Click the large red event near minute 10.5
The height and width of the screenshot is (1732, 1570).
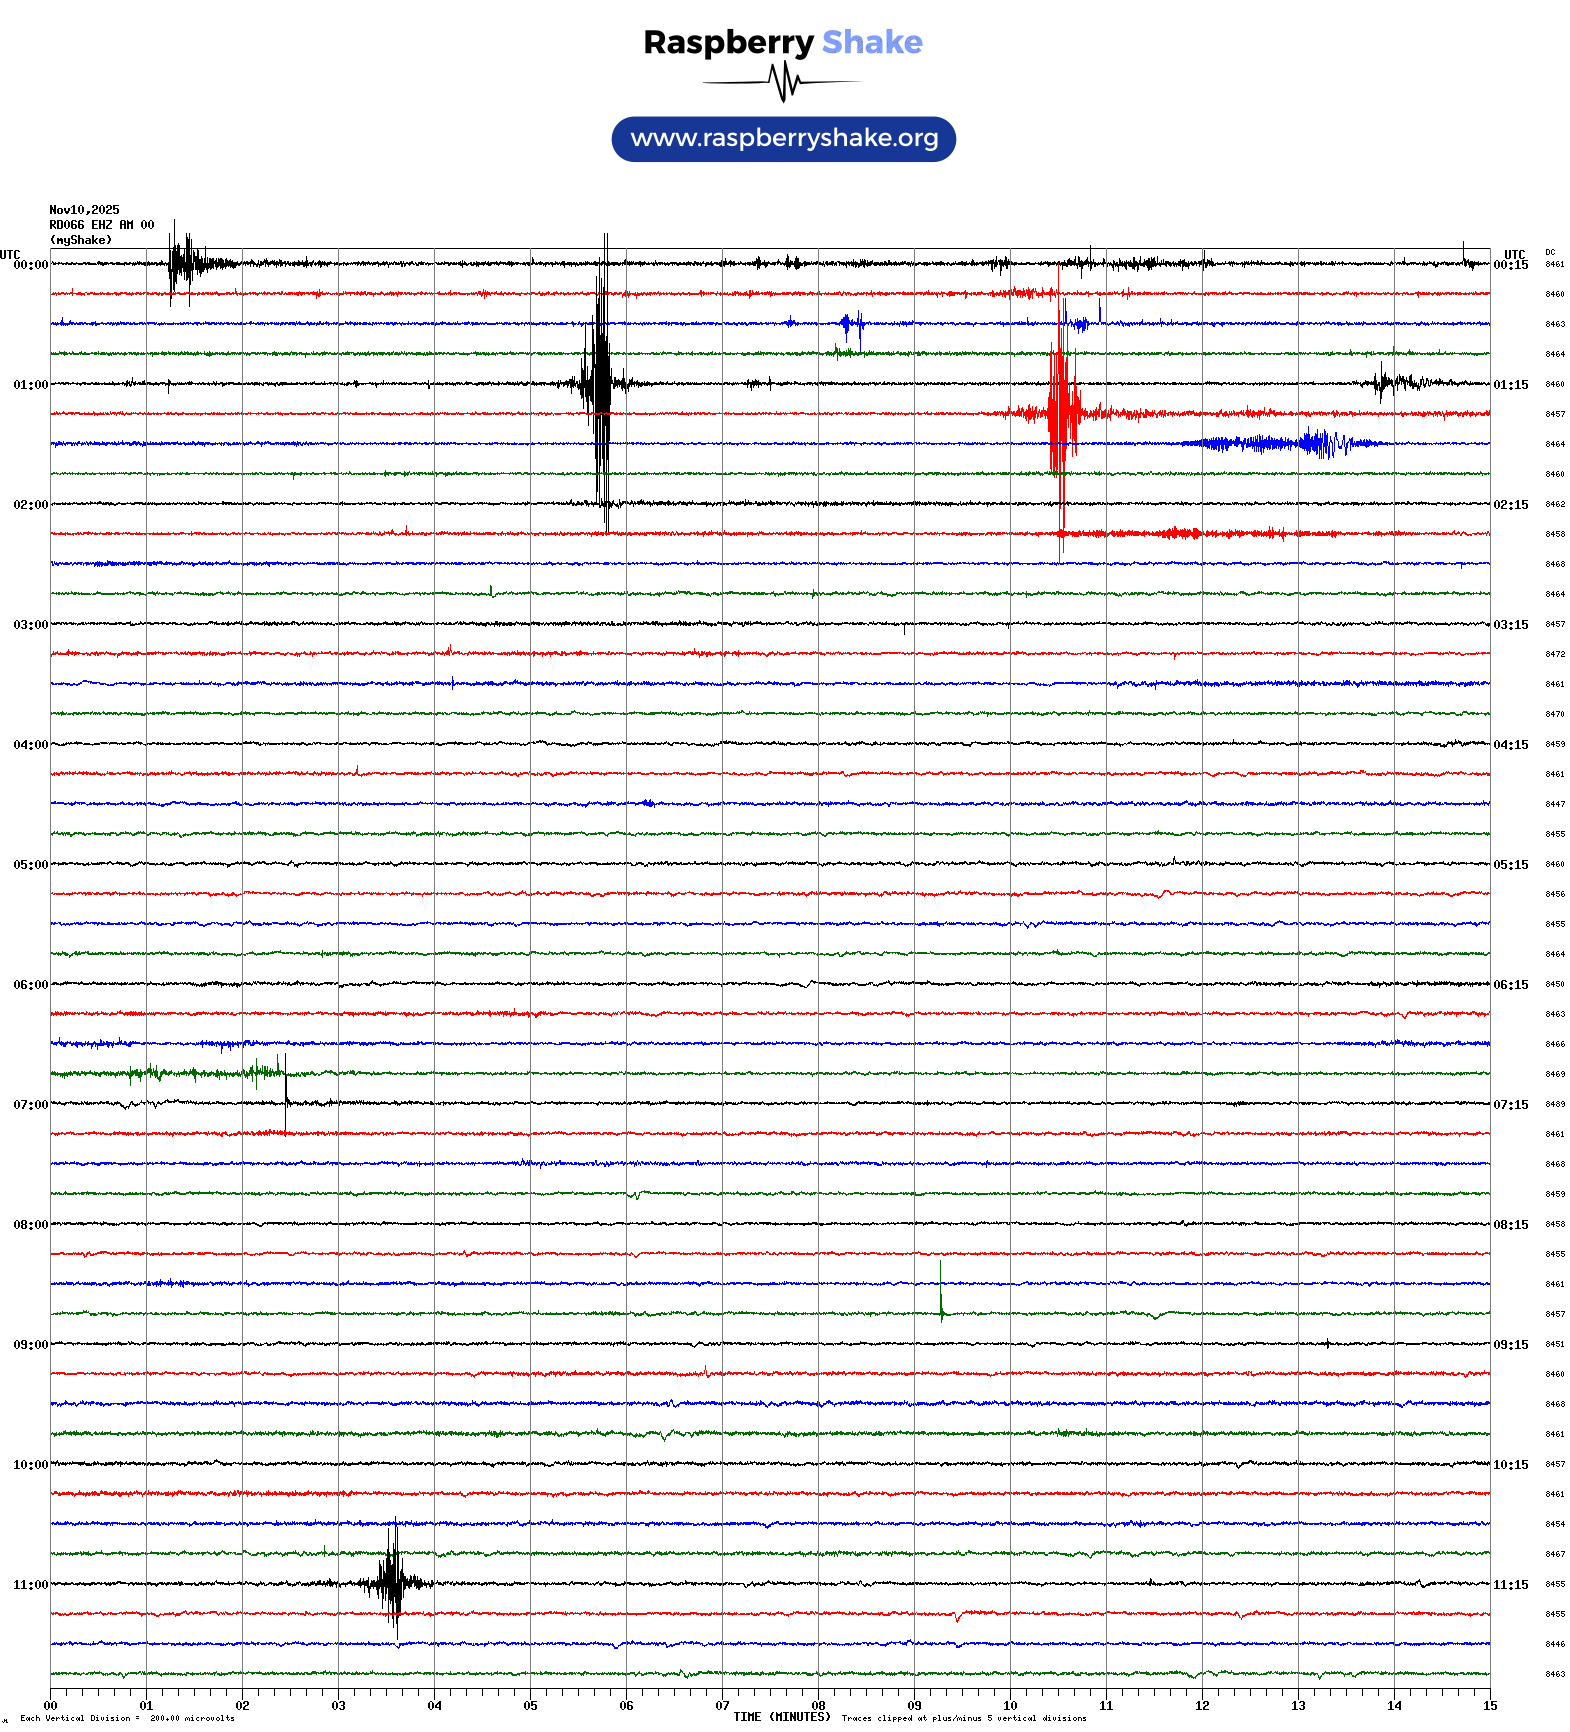(1061, 412)
